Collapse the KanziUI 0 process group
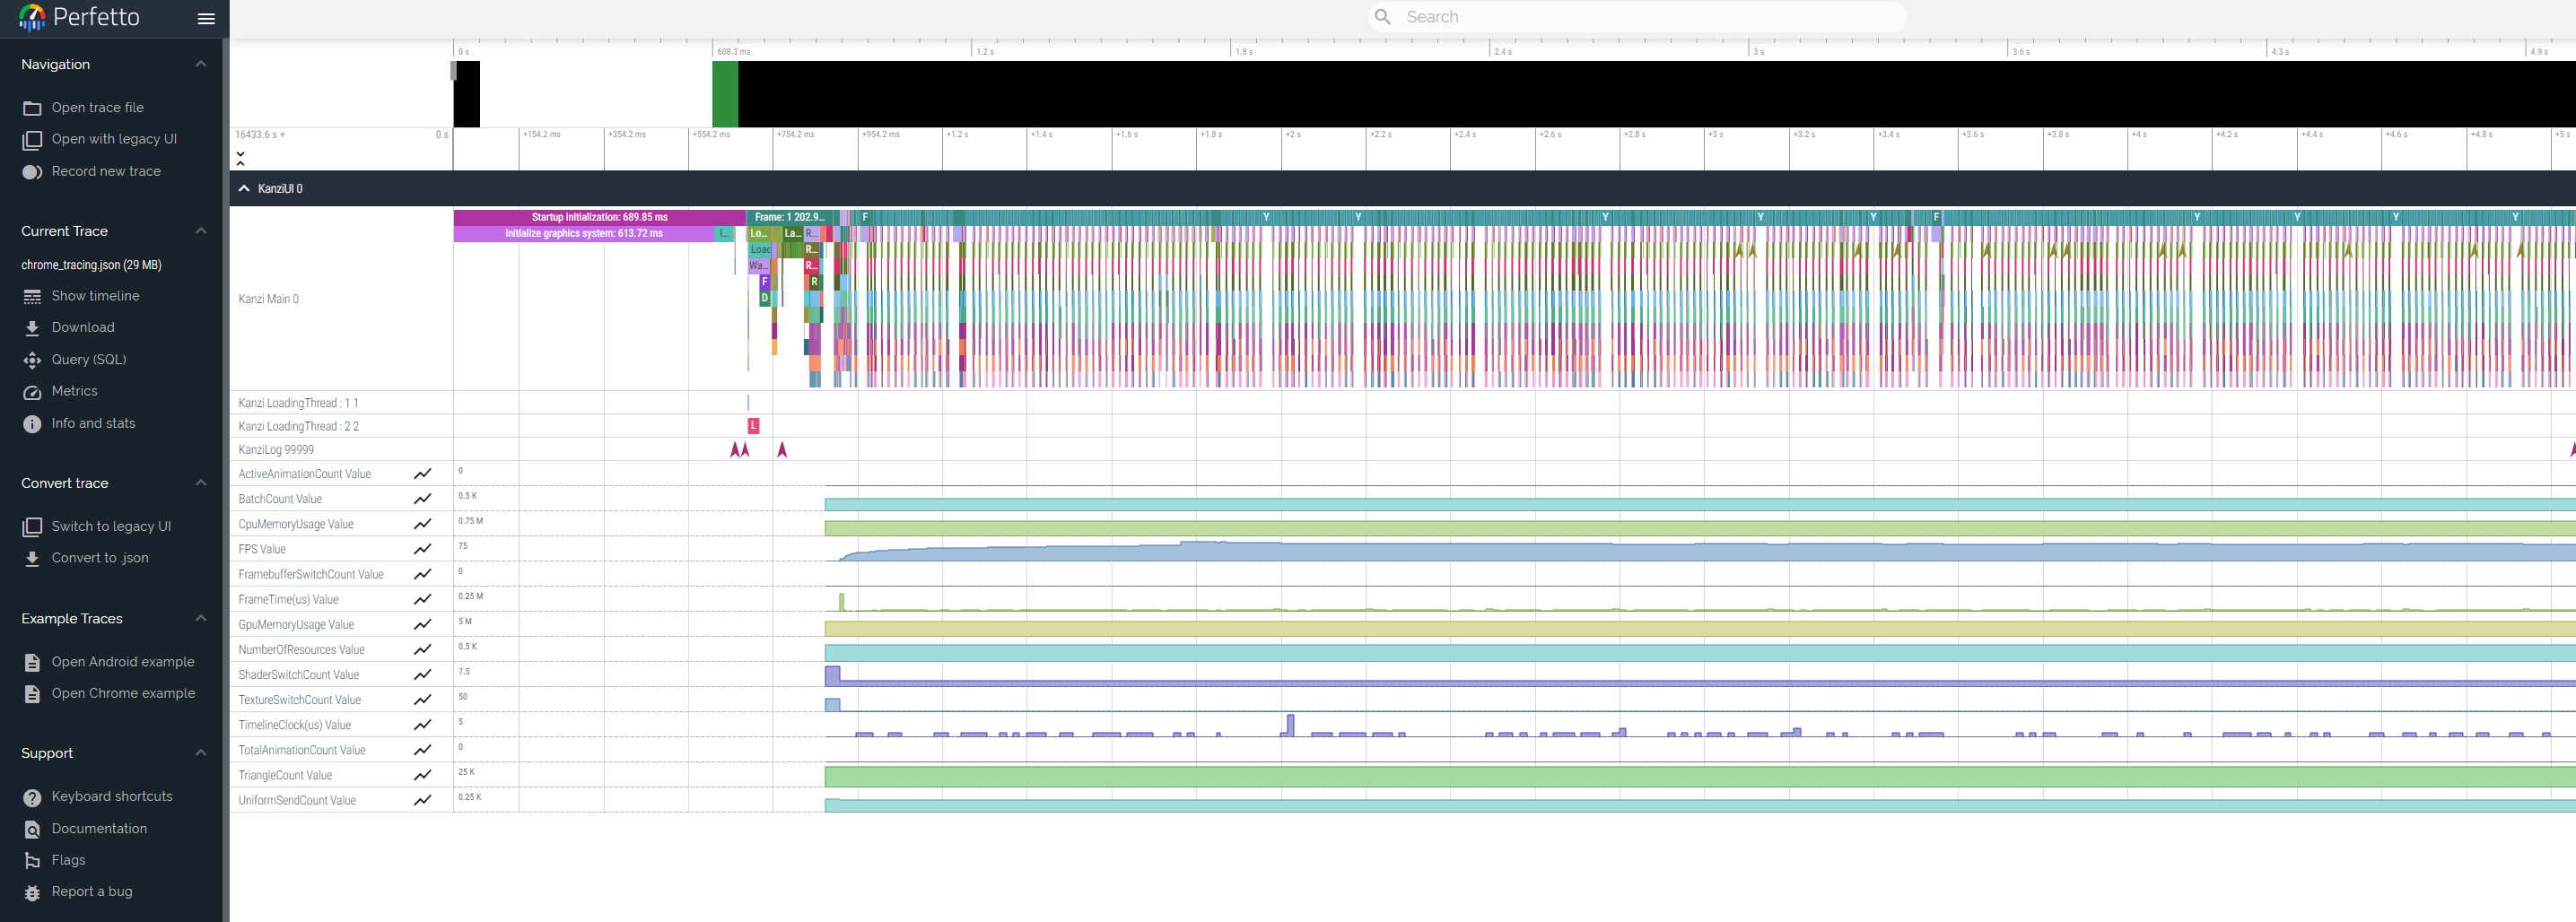Image resolution: width=2576 pixels, height=922 pixels. click(x=244, y=188)
